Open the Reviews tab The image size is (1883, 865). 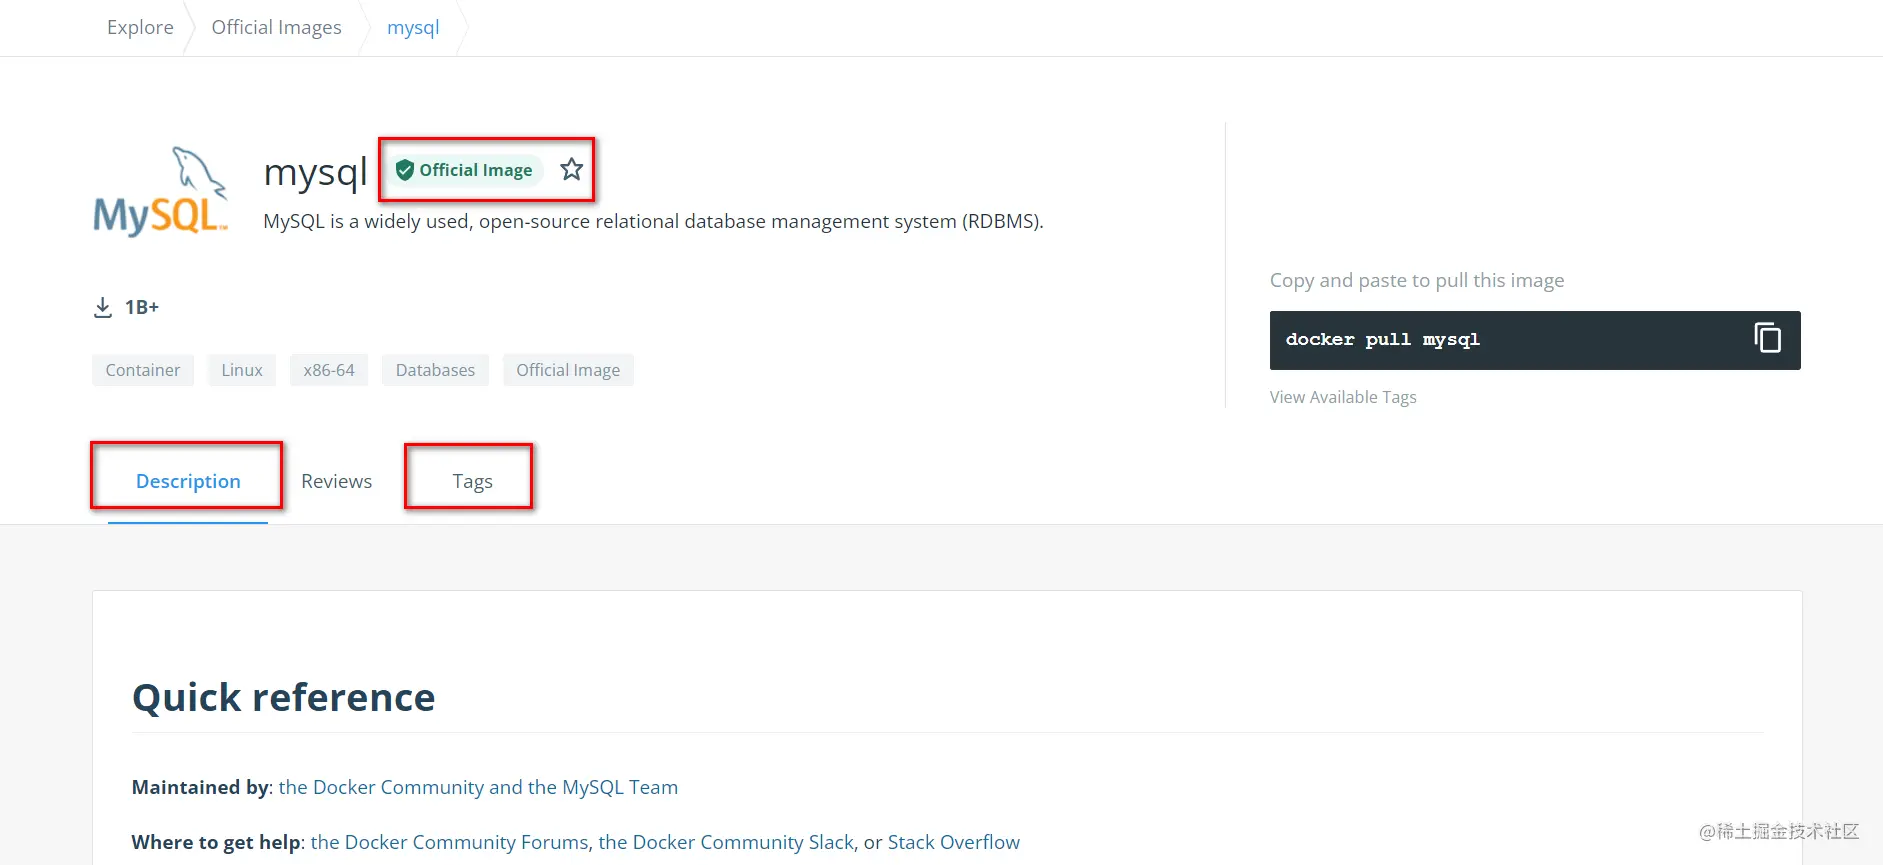click(x=336, y=481)
